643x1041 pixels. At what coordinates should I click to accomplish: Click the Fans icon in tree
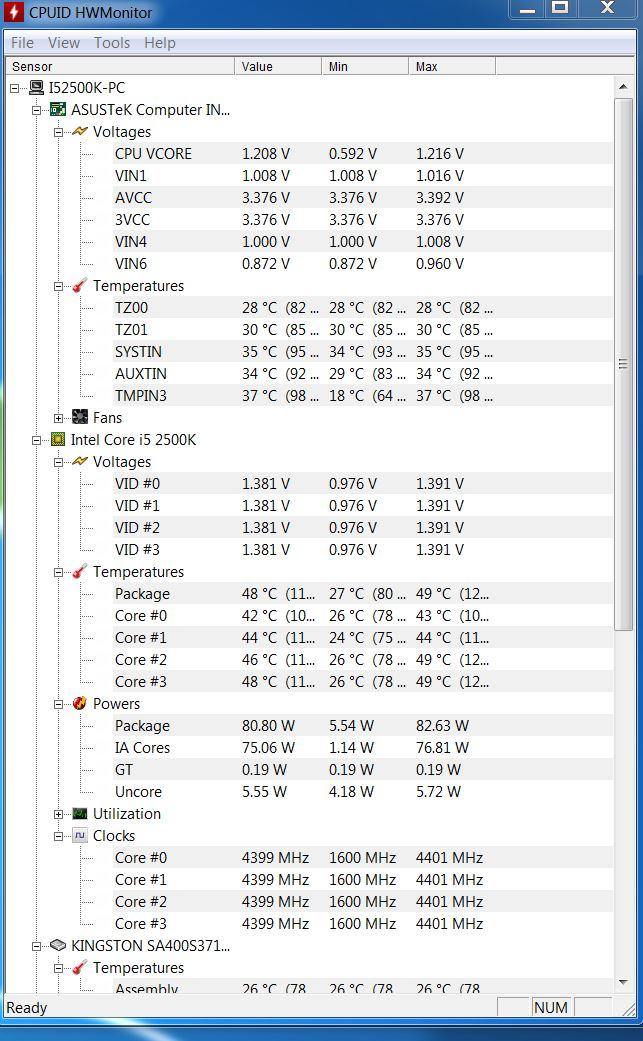(80, 418)
